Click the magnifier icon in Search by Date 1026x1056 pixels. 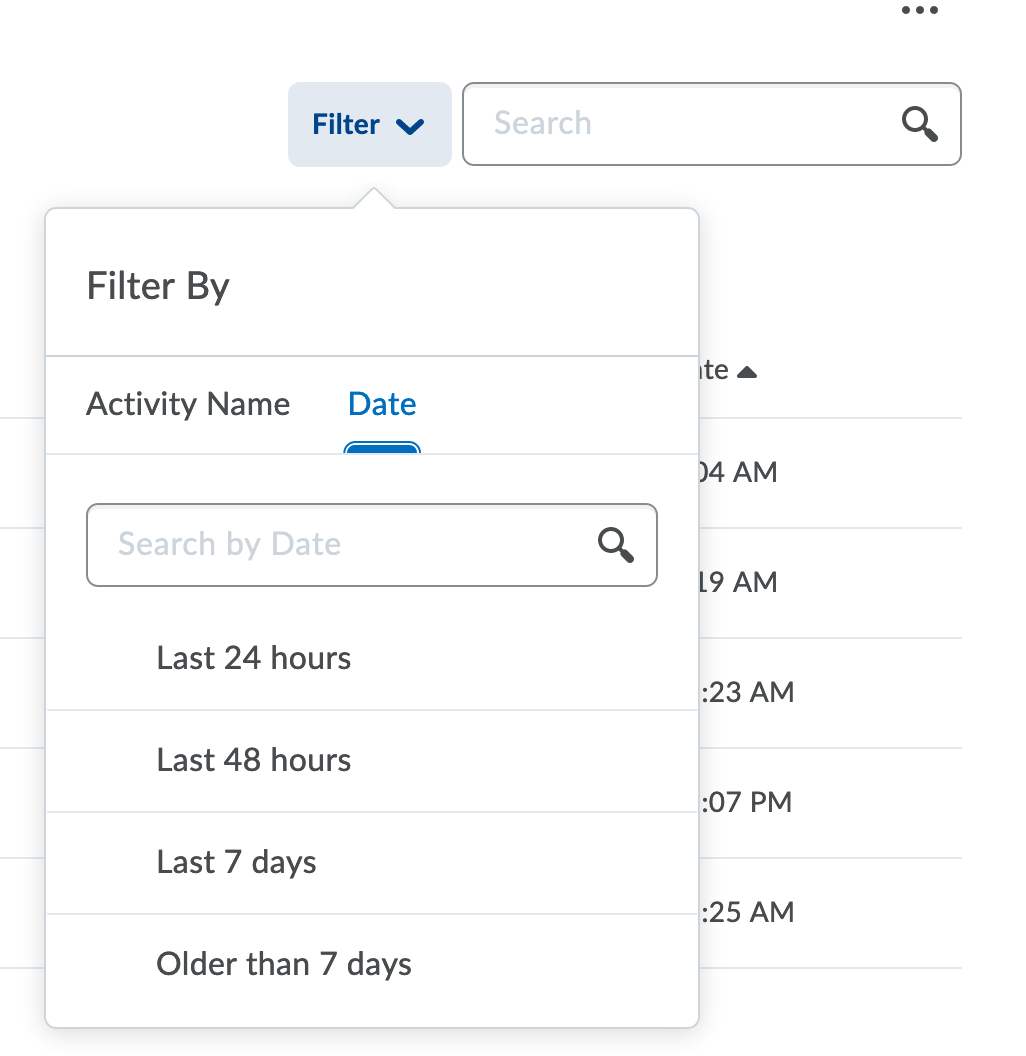tap(615, 545)
